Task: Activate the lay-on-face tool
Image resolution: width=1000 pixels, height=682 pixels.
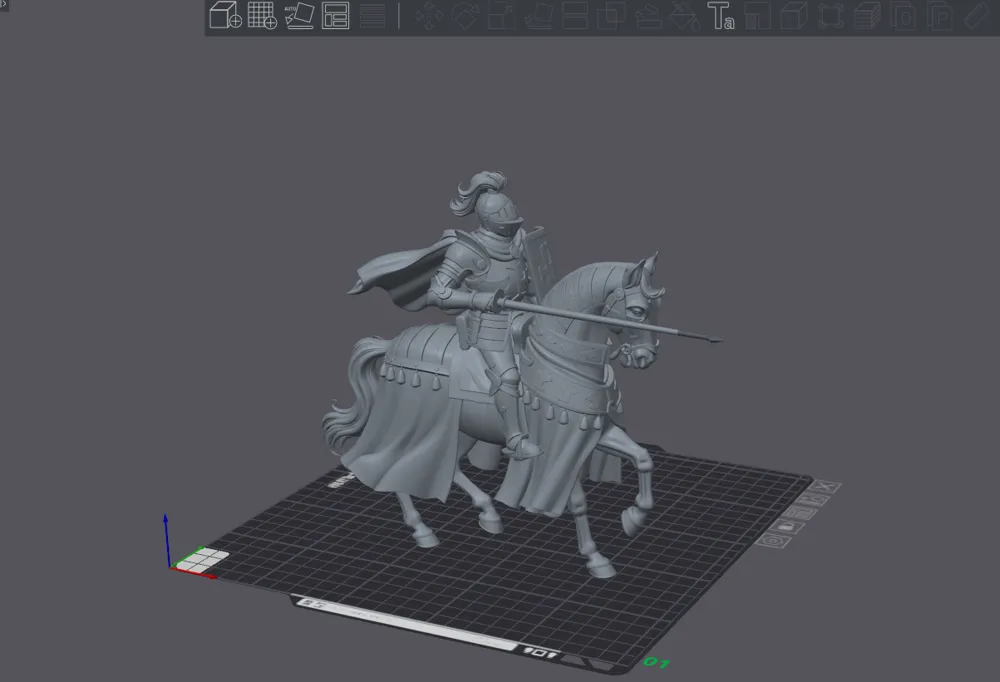Action: click(538, 17)
